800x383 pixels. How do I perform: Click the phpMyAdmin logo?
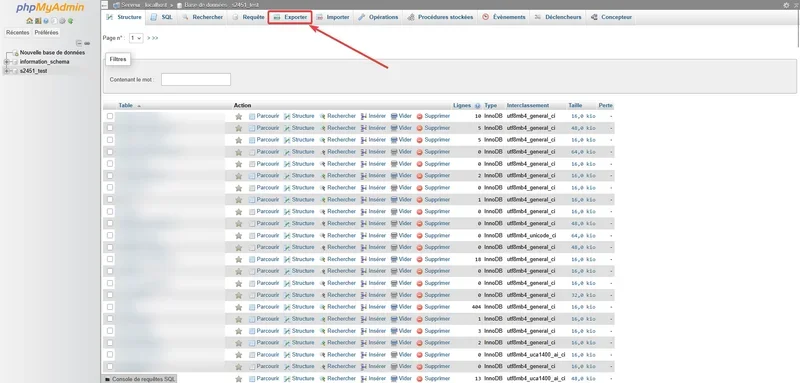click(49, 7)
